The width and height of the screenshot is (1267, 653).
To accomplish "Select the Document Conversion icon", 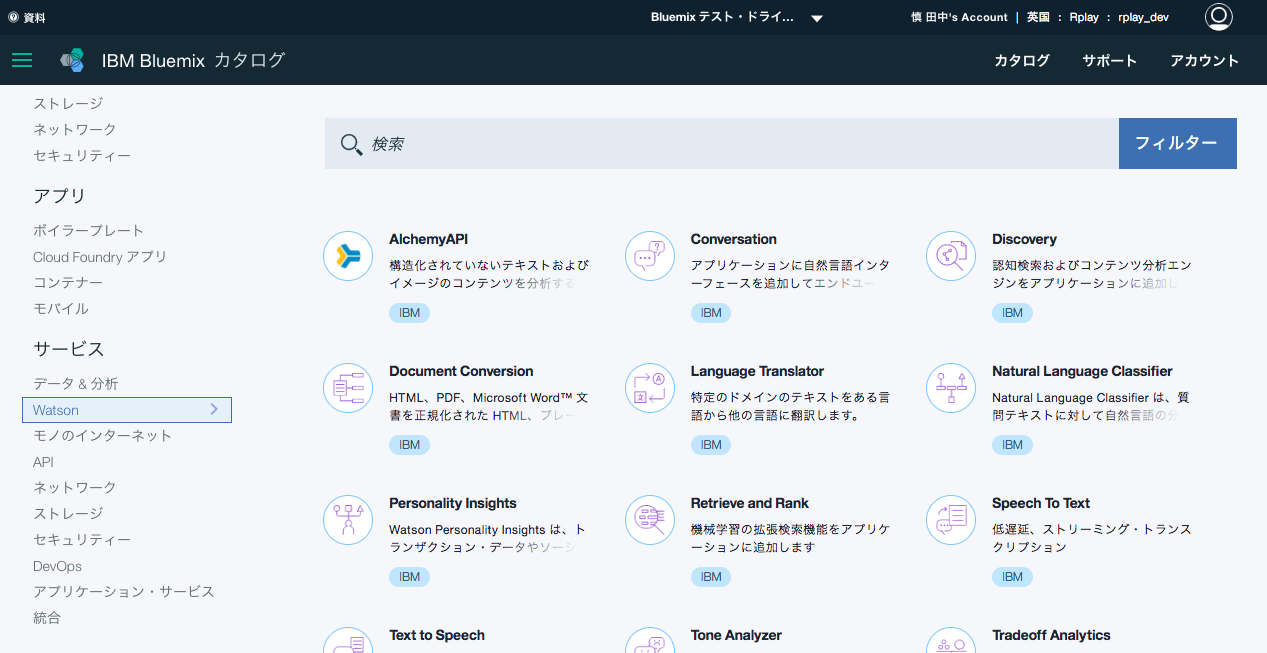I will tap(348, 388).
